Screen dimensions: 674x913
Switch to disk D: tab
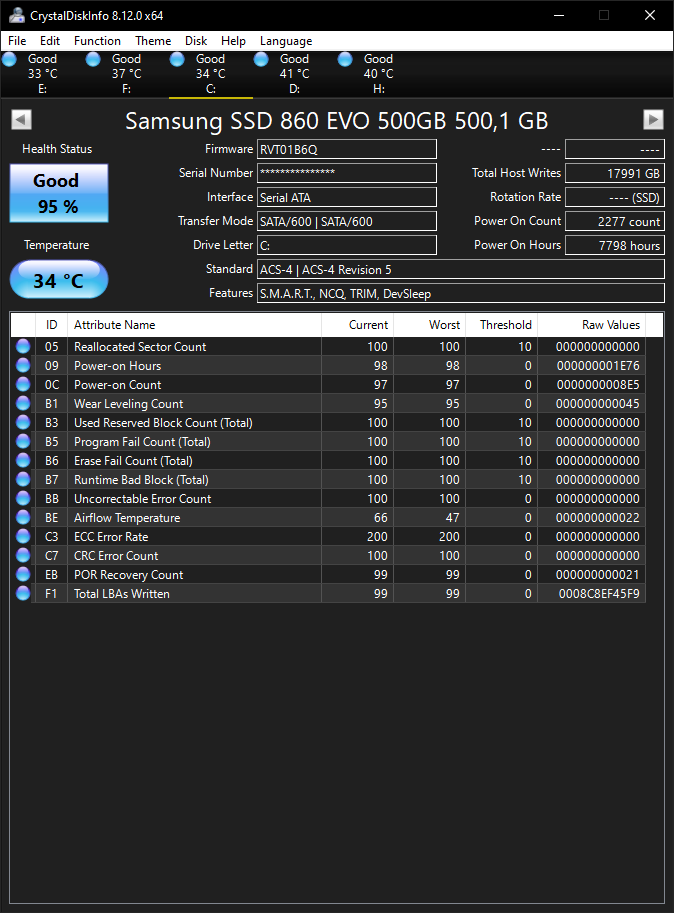(x=295, y=74)
